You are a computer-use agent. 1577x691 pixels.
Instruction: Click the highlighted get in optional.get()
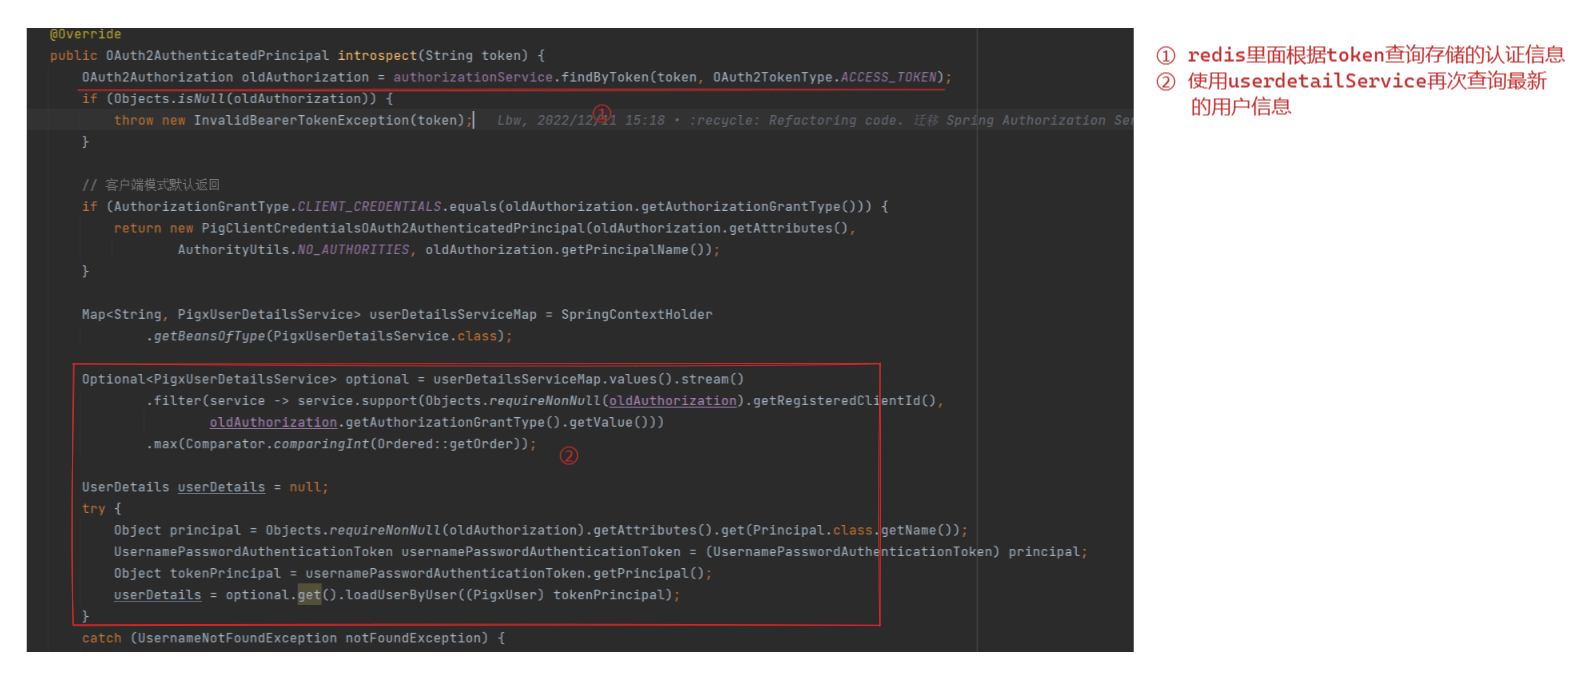point(309,595)
